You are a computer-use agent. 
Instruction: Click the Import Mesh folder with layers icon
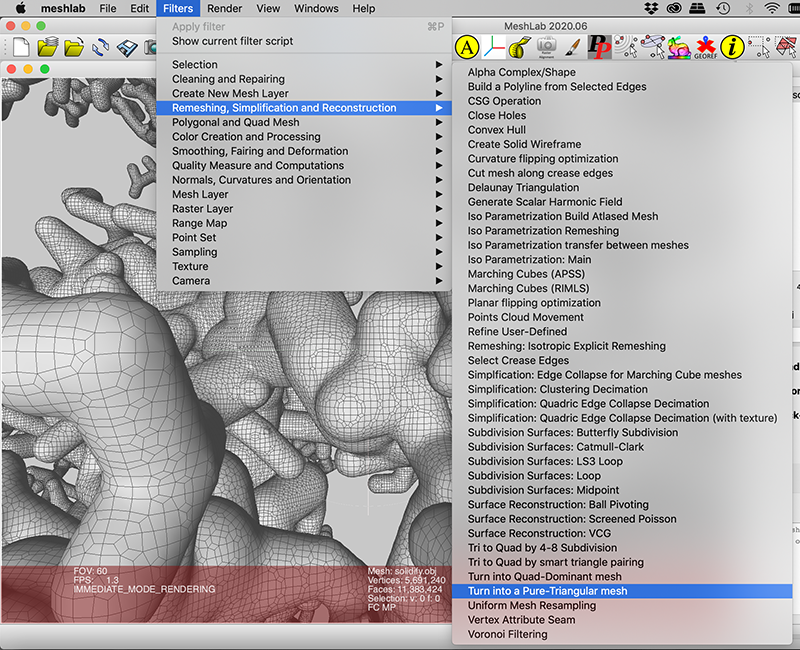point(47,47)
